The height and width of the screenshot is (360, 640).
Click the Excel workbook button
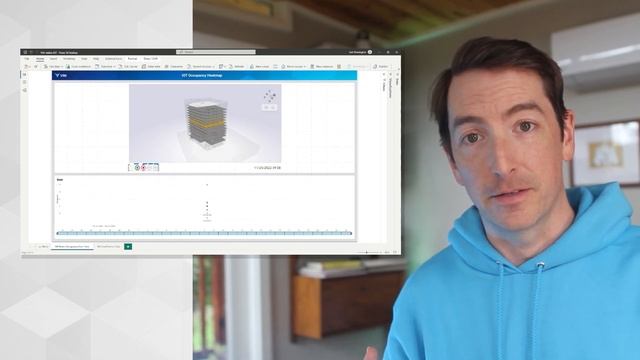78,66
